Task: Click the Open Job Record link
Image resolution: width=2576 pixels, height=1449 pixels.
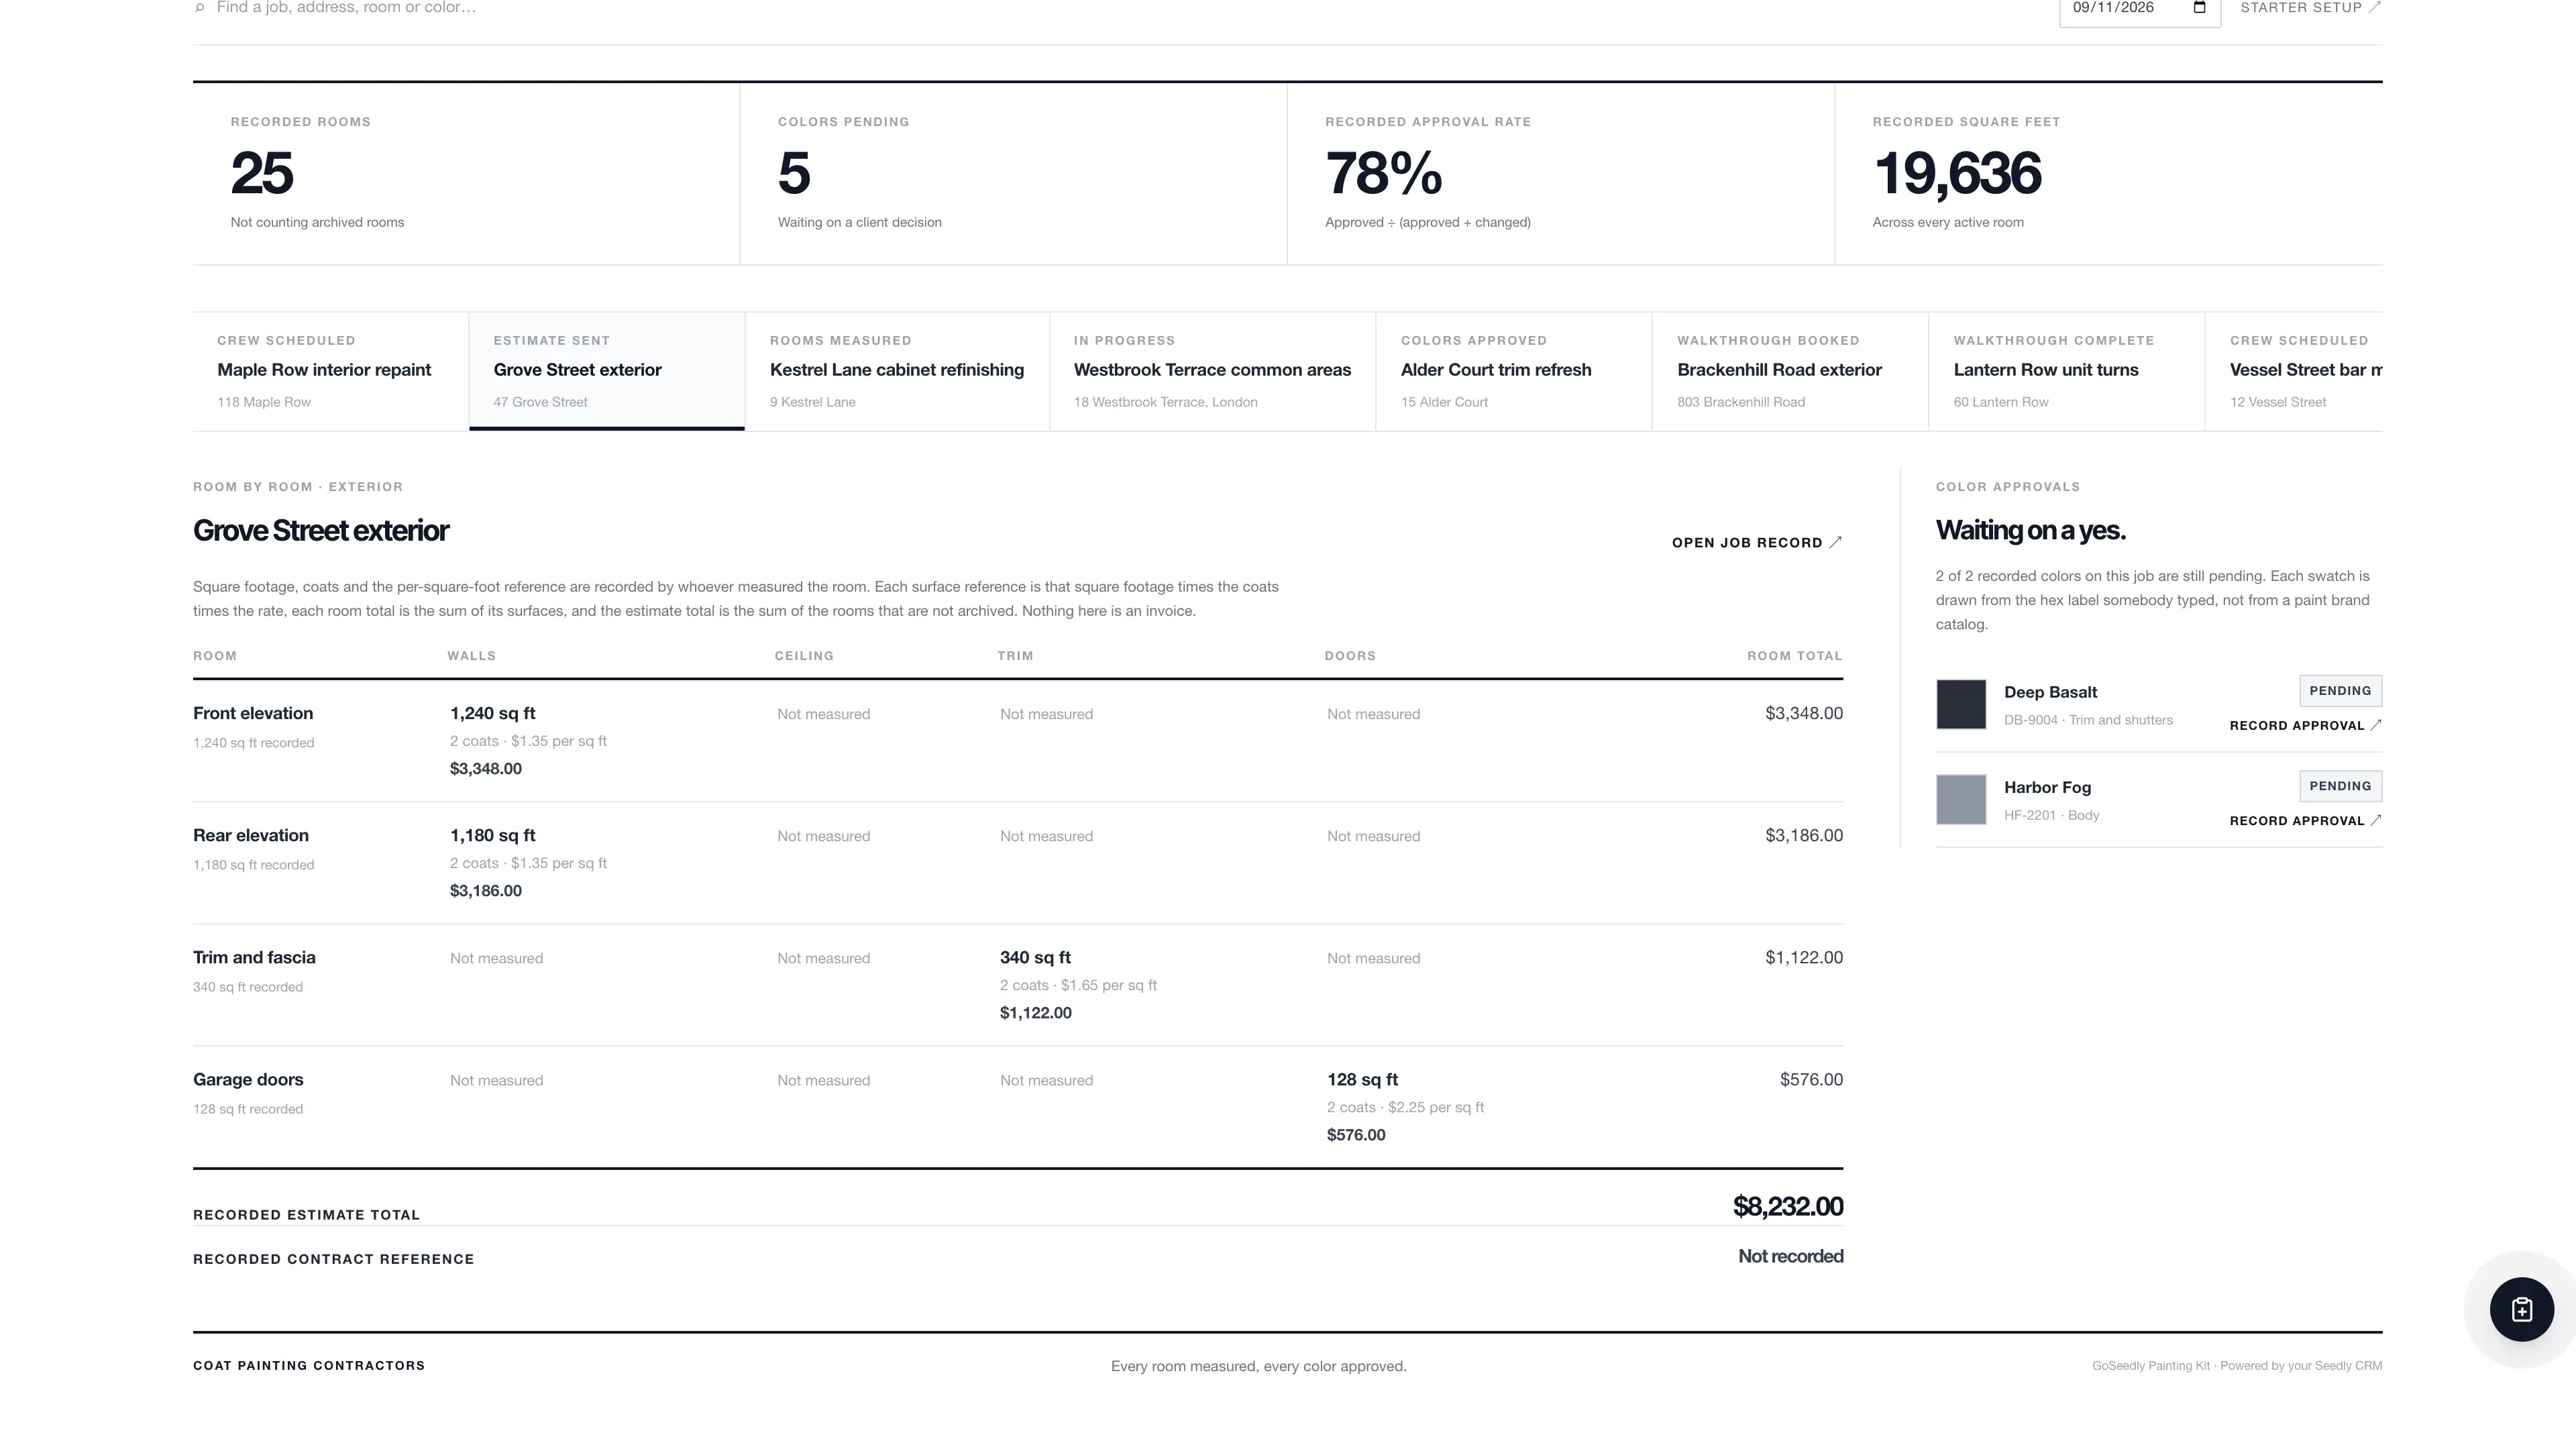Action: pyautogui.click(x=1756, y=542)
